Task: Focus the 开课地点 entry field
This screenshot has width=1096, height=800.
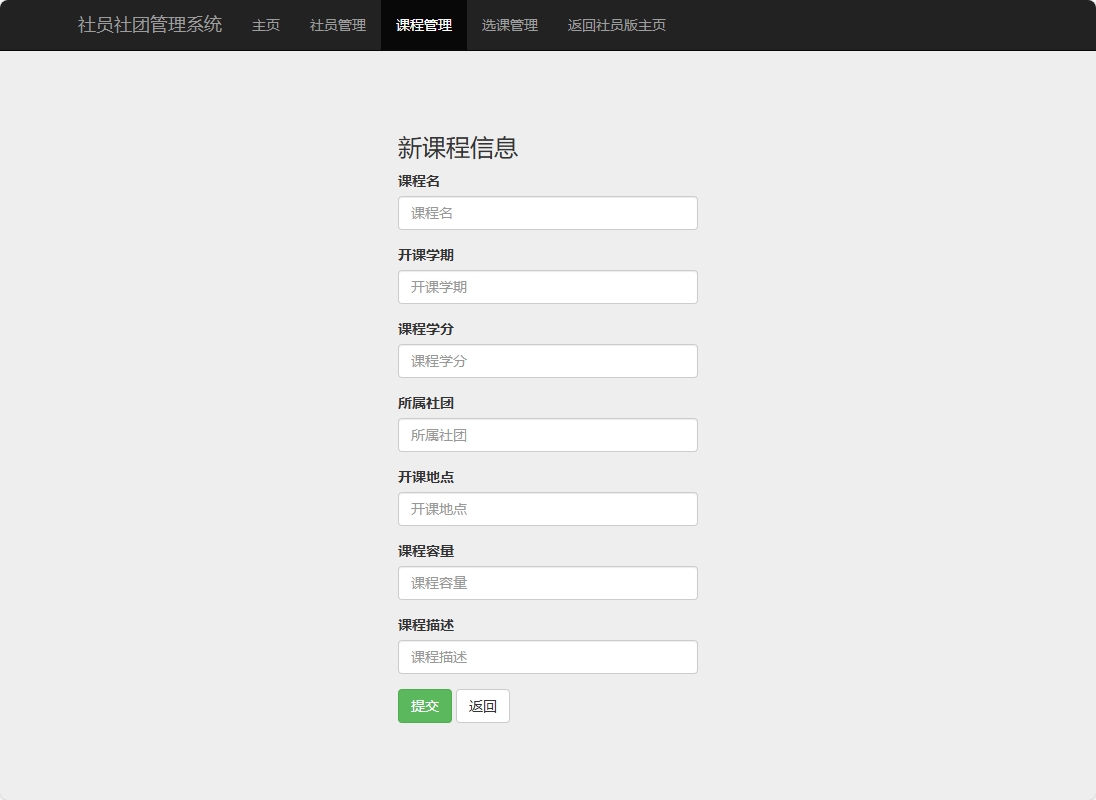Action: (x=548, y=509)
